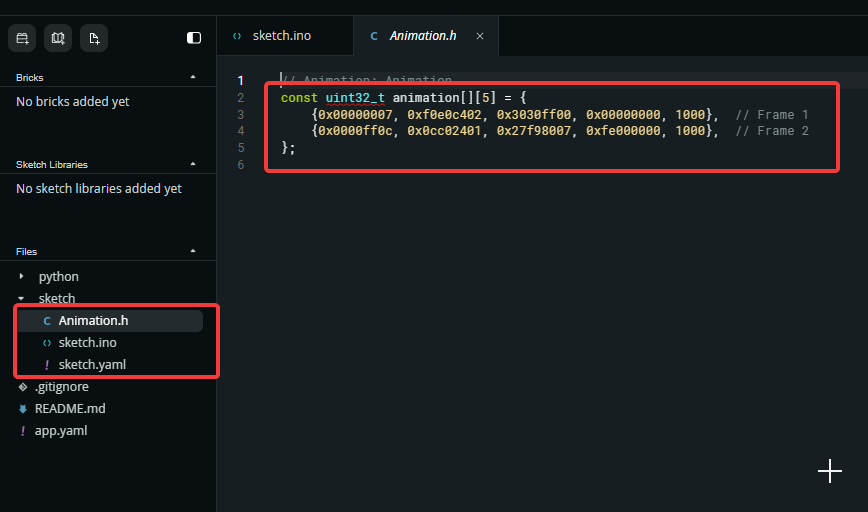
Task: Click the icon on the sketch.ino tab
Action: click(237, 36)
